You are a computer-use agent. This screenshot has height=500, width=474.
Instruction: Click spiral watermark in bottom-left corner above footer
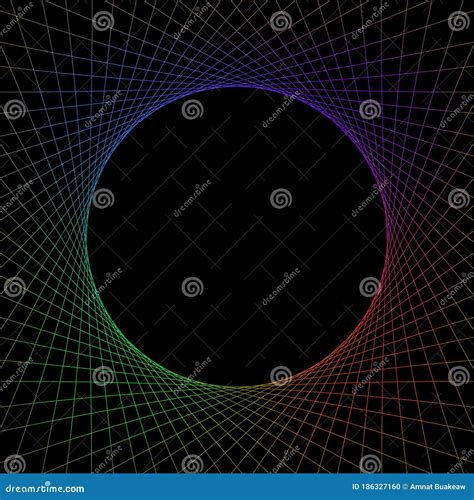pyautogui.click(x=15, y=465)
